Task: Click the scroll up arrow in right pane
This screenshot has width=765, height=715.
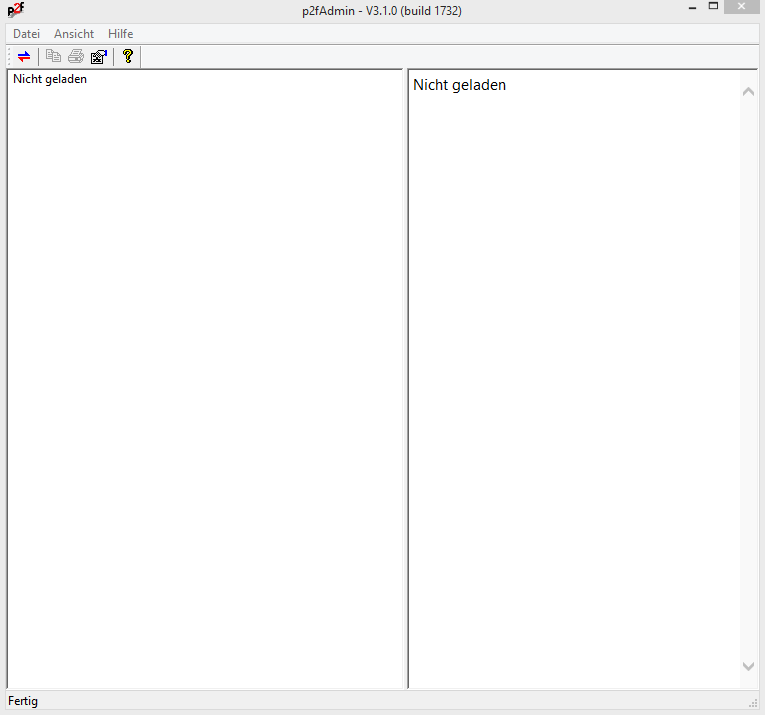Action: pos(748,91)
